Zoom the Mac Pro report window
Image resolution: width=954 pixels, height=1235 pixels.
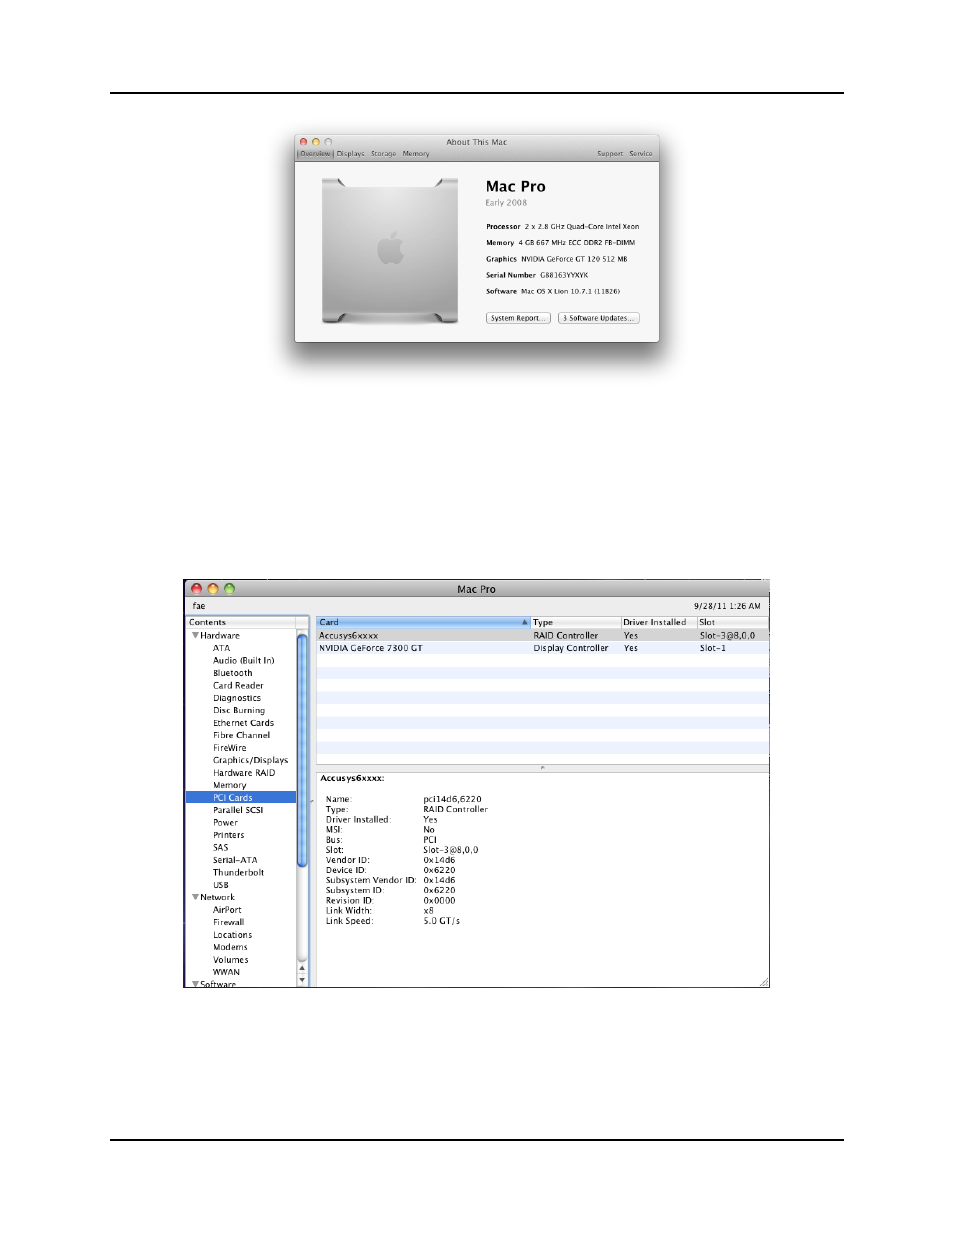click(229, 589)
